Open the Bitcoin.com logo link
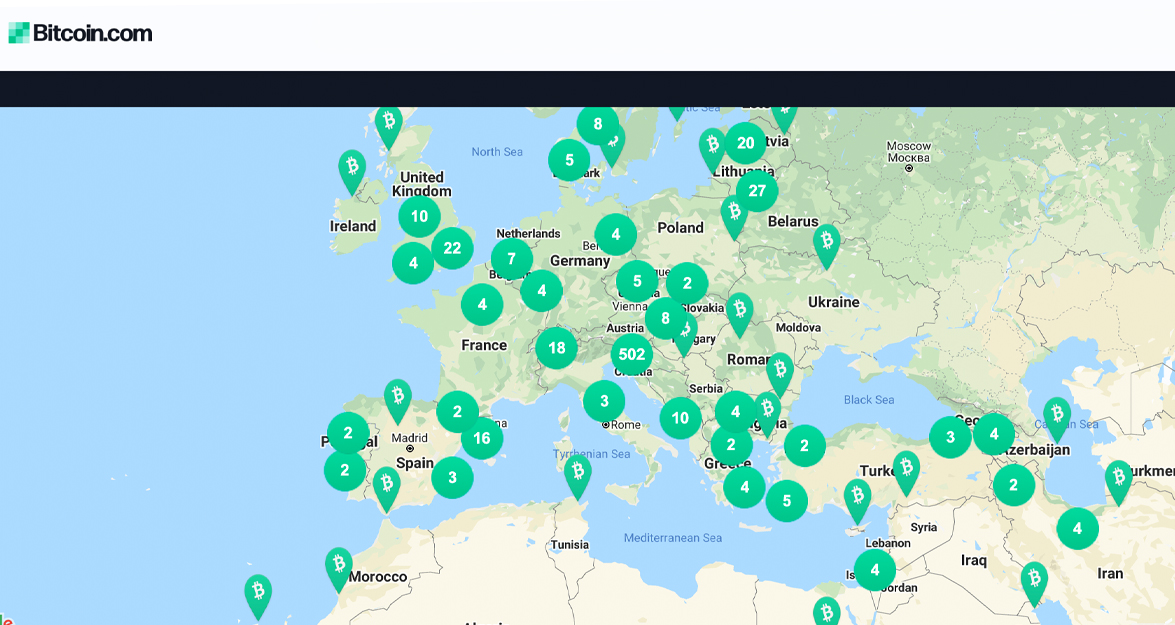The image size is (1175, 625). tap(80, 33)
